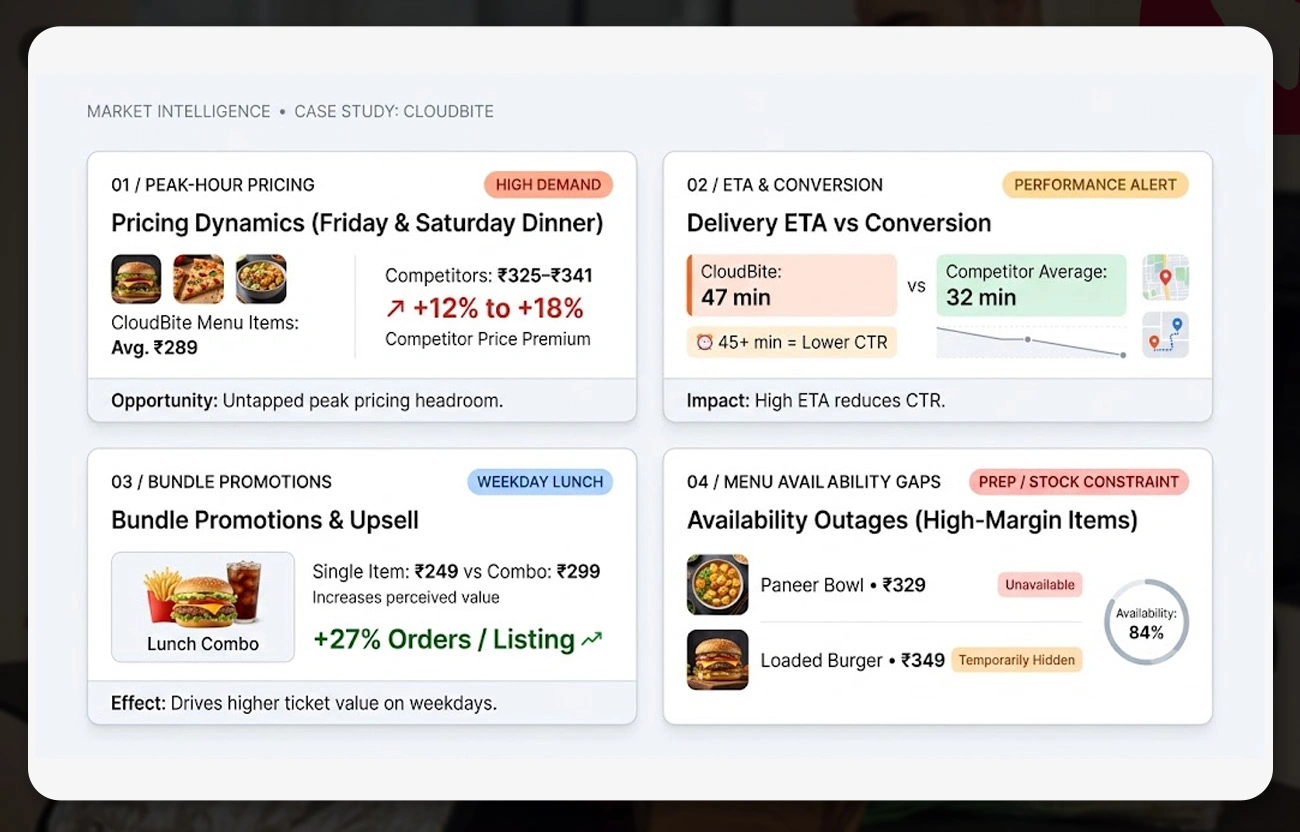Click the +27% Orders / Listing value
This screenshot has height=832, width=1300.
tap(444, 639)
